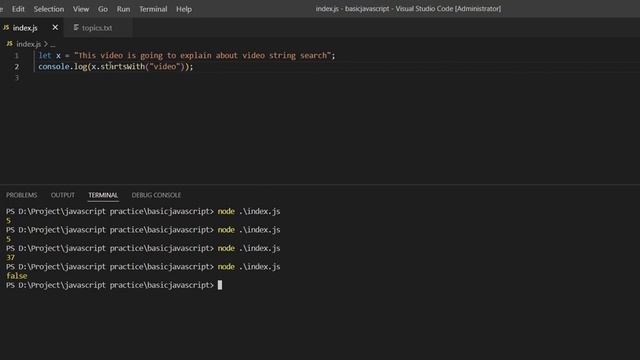Click 'startsWith' method on line 2
The image size is (640, 360).
tap(123, 67)
